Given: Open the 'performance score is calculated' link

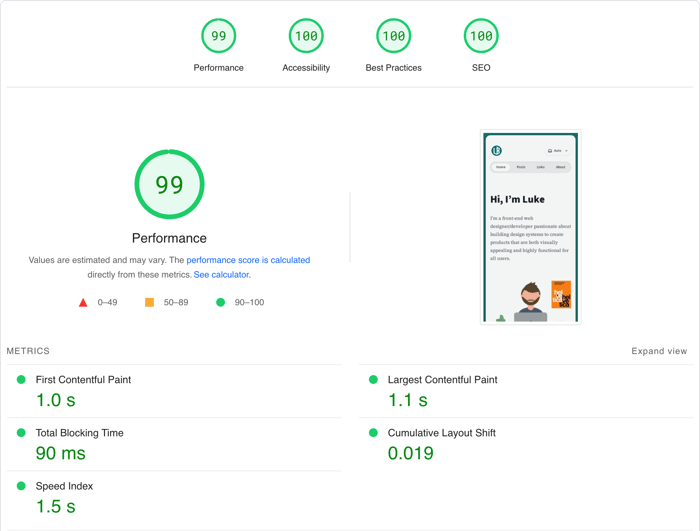Looking at the screenshot, I should click(248, 260).
